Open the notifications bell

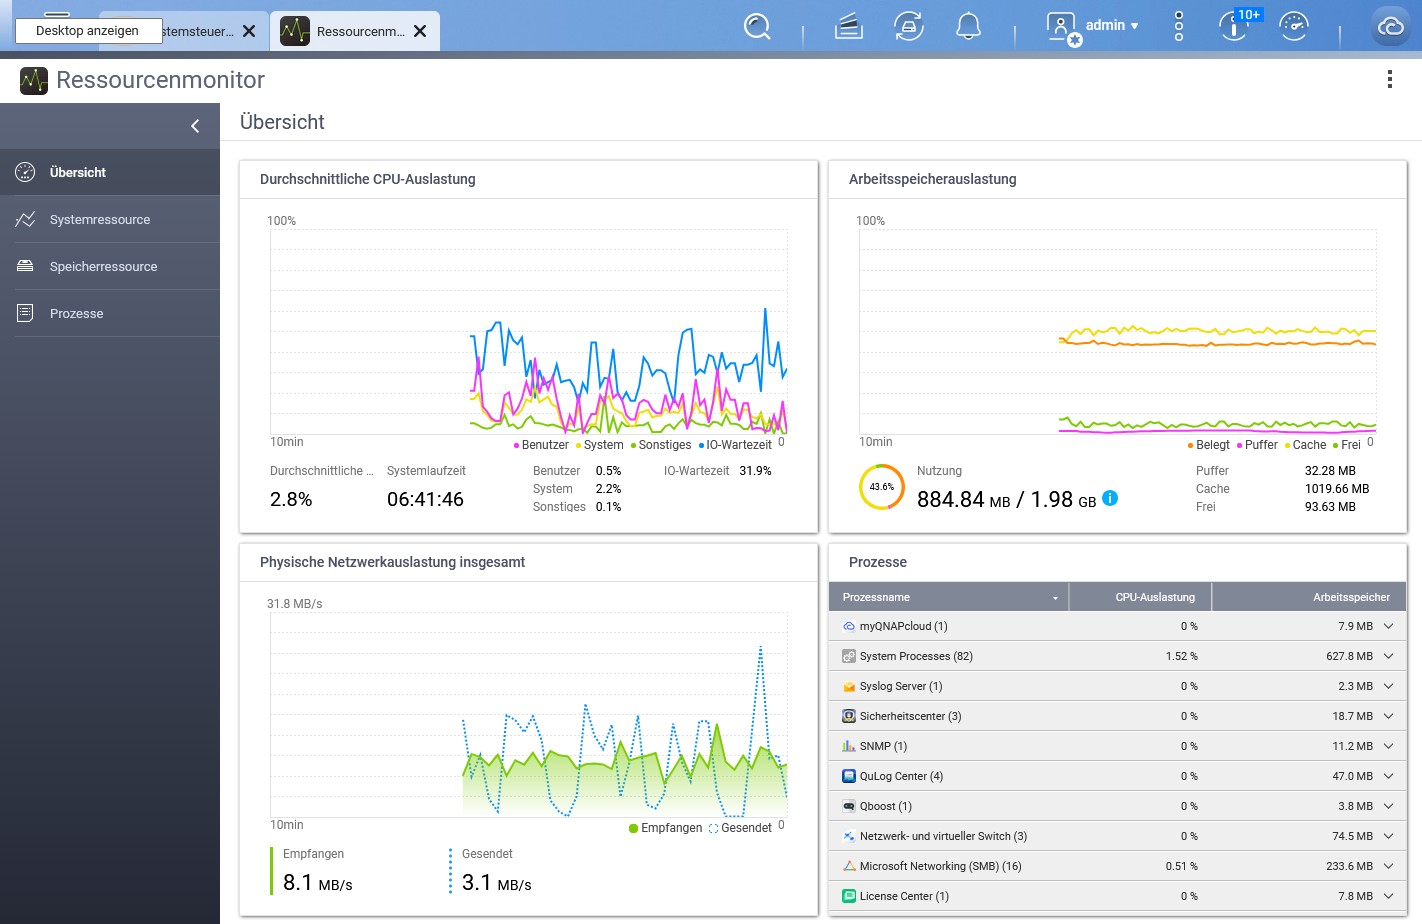click(968, 27)
